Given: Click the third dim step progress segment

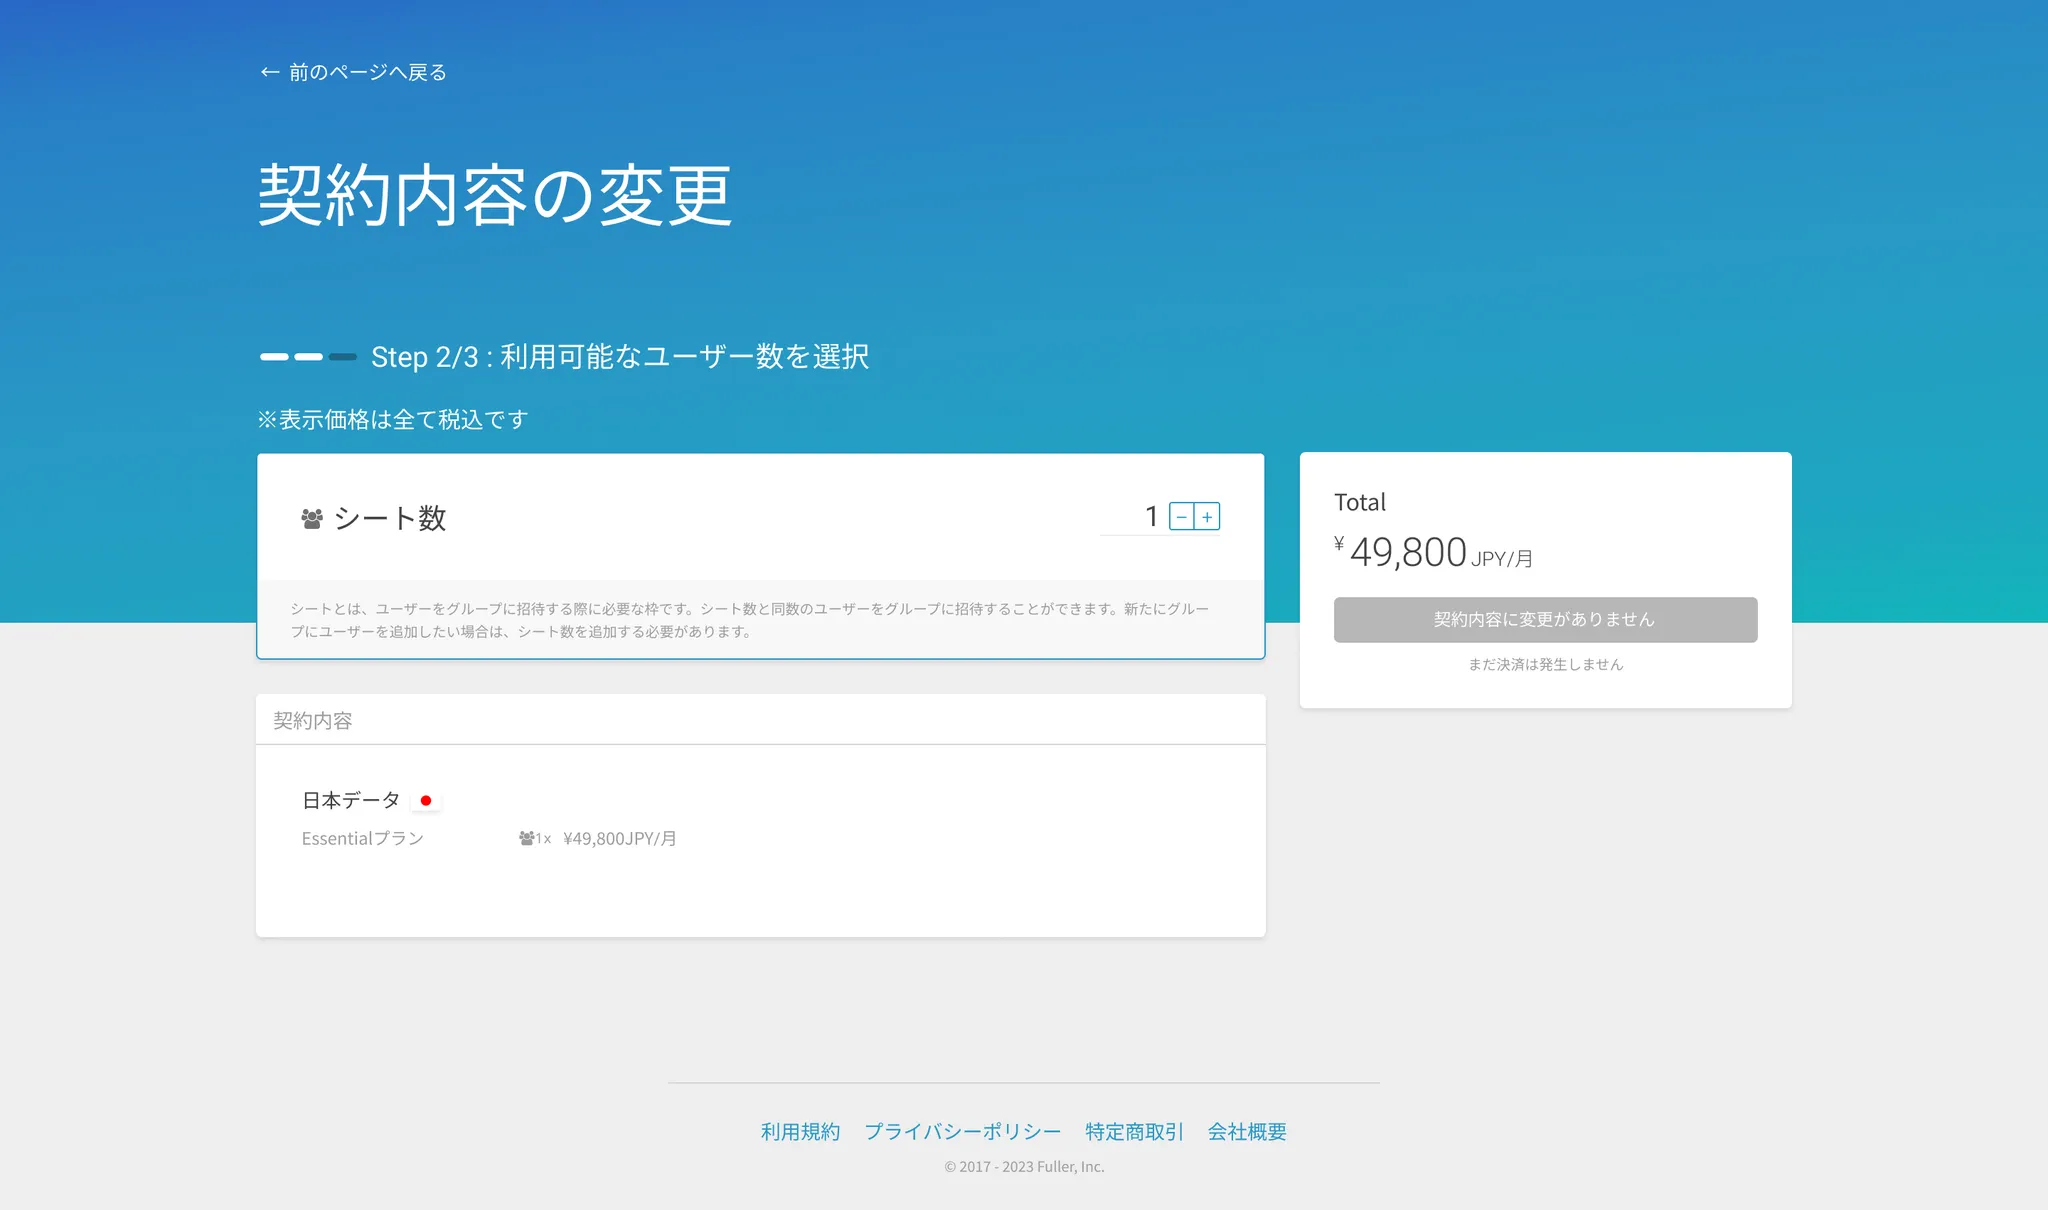Looking at the screenshot, I should click(x=343, y=357).
